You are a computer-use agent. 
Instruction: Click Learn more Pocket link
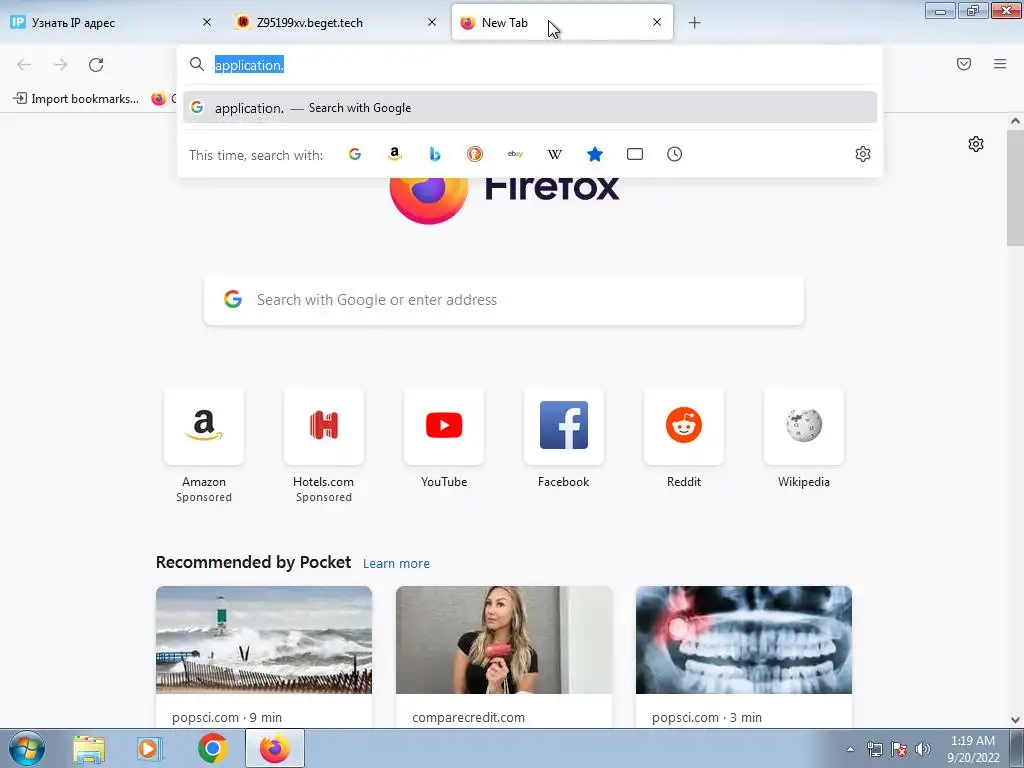click(396, 564)
